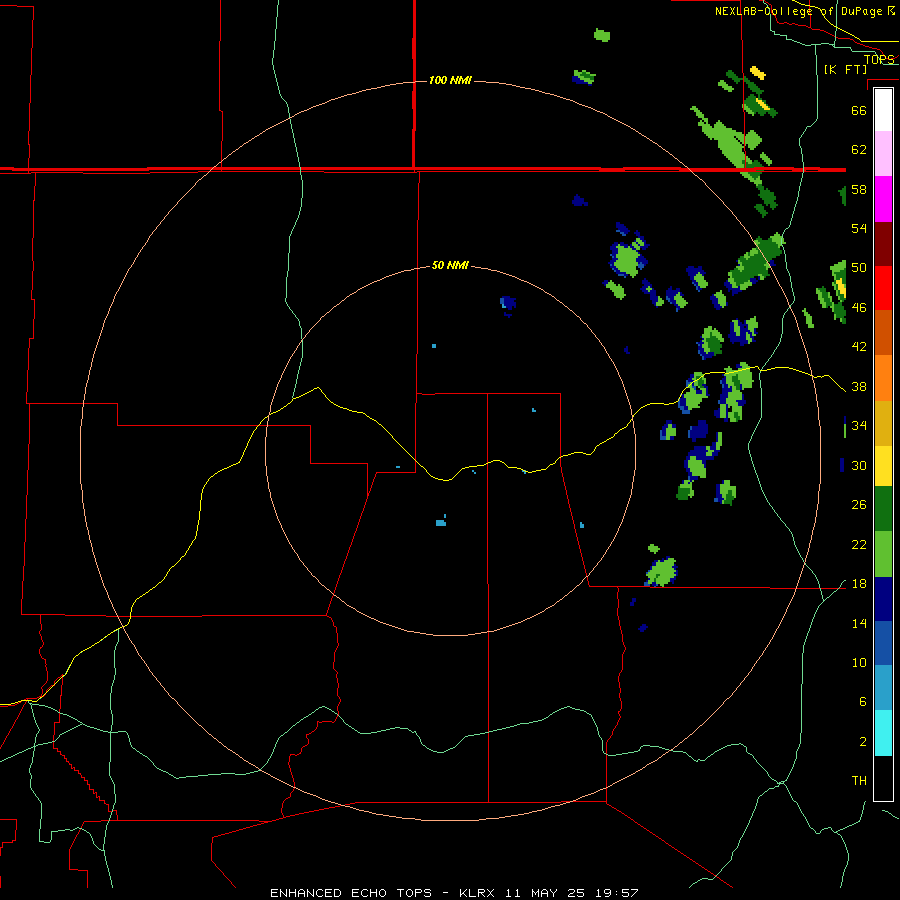
Task: Click the 'TH' threshold label
Action: click(x=859, y=780)
